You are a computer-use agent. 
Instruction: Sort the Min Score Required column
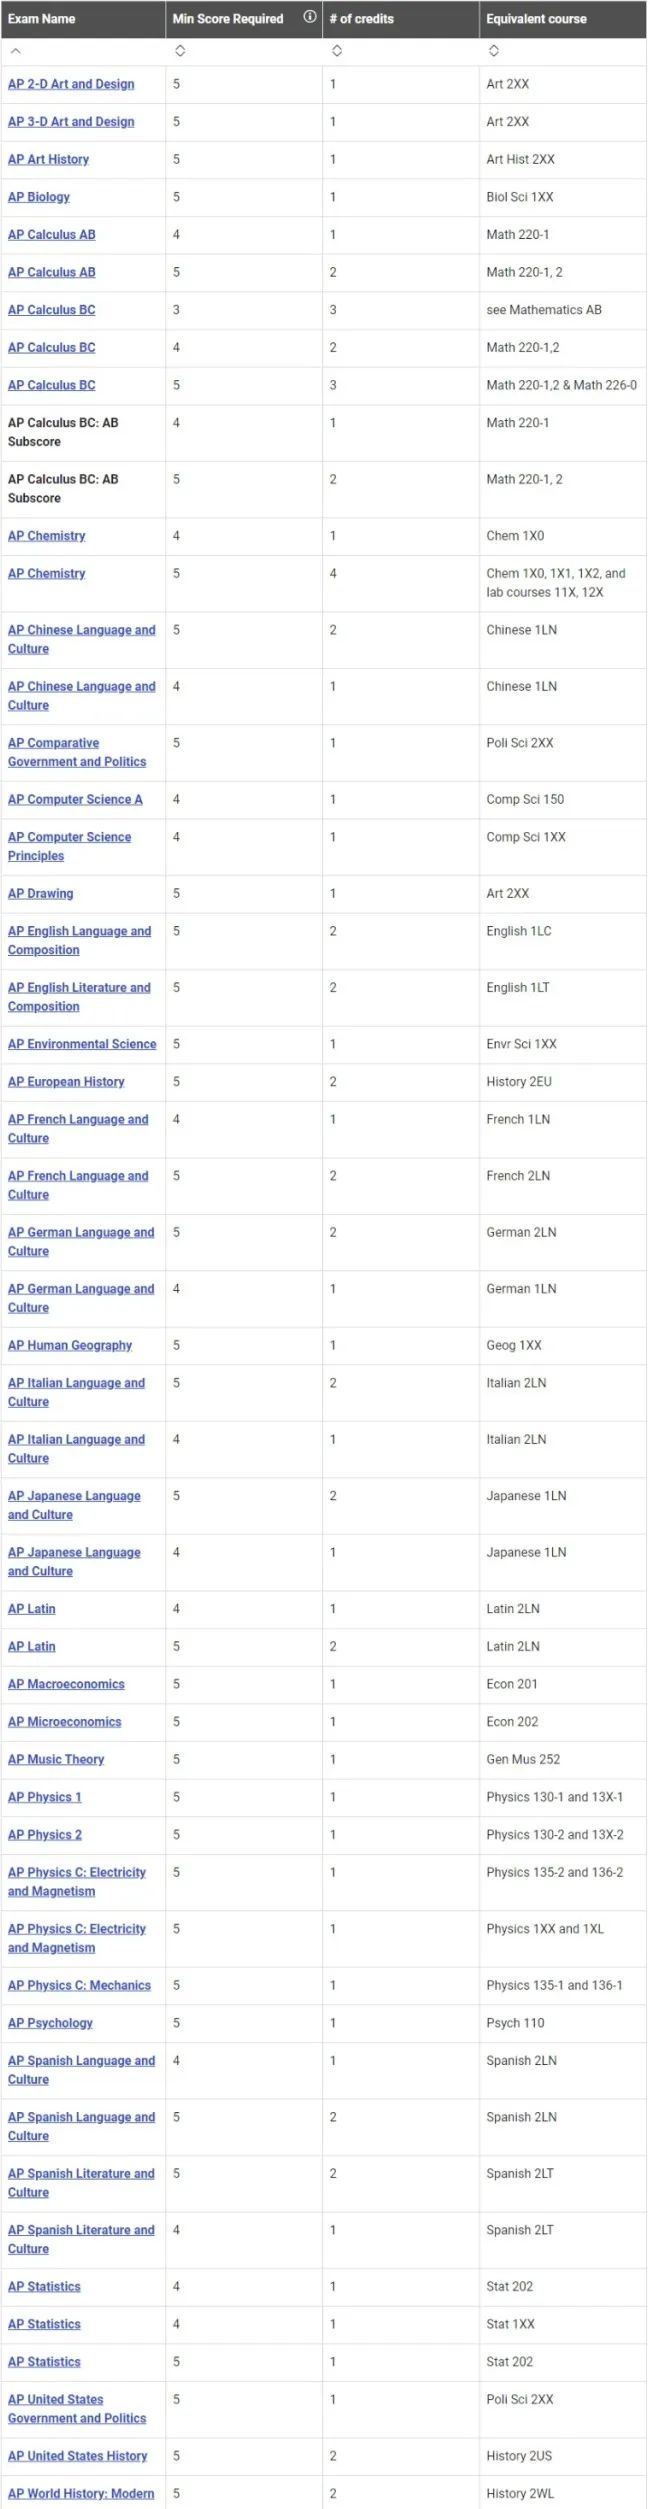[180, 51]
